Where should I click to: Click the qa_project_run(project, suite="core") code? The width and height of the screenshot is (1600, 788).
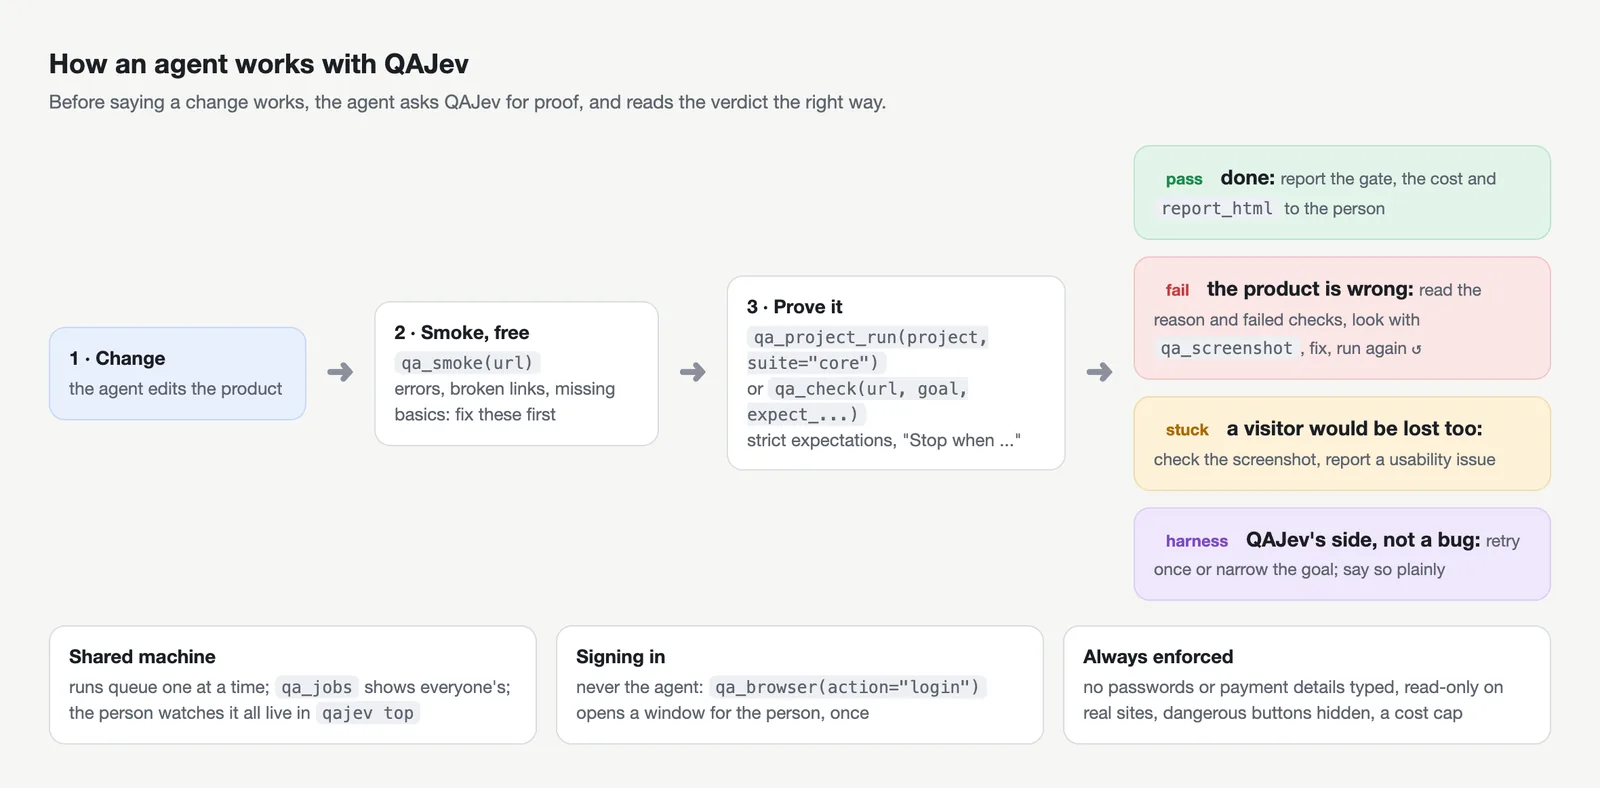coord(868,350)
